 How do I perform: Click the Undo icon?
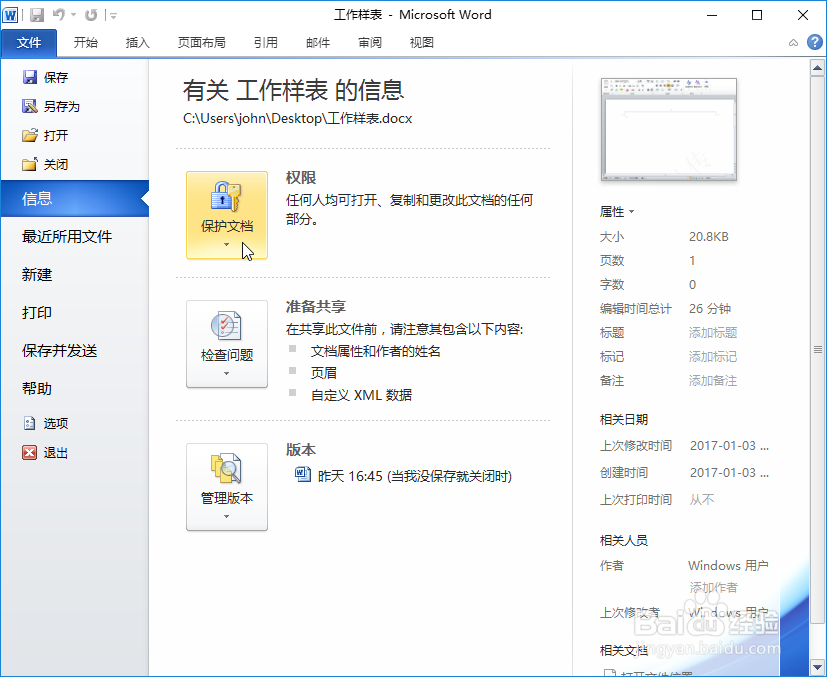(60, 14)
